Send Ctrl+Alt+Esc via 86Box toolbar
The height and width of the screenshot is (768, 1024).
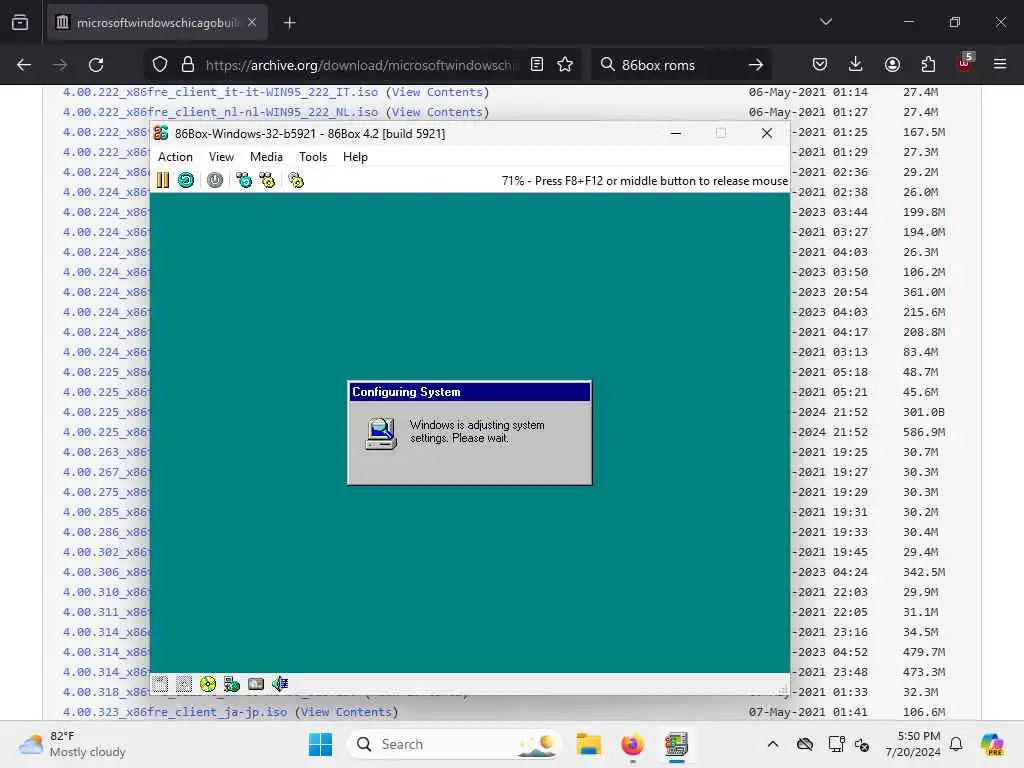pos(267,180)
